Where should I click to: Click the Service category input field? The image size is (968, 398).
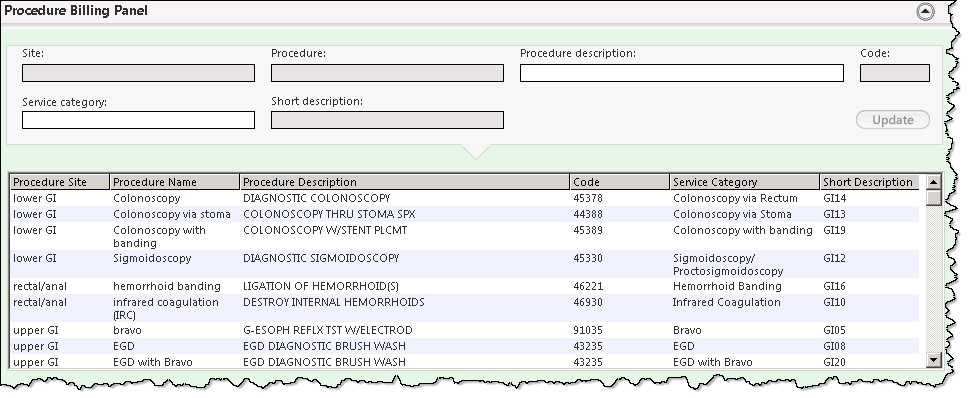click(x=138, y=120)
